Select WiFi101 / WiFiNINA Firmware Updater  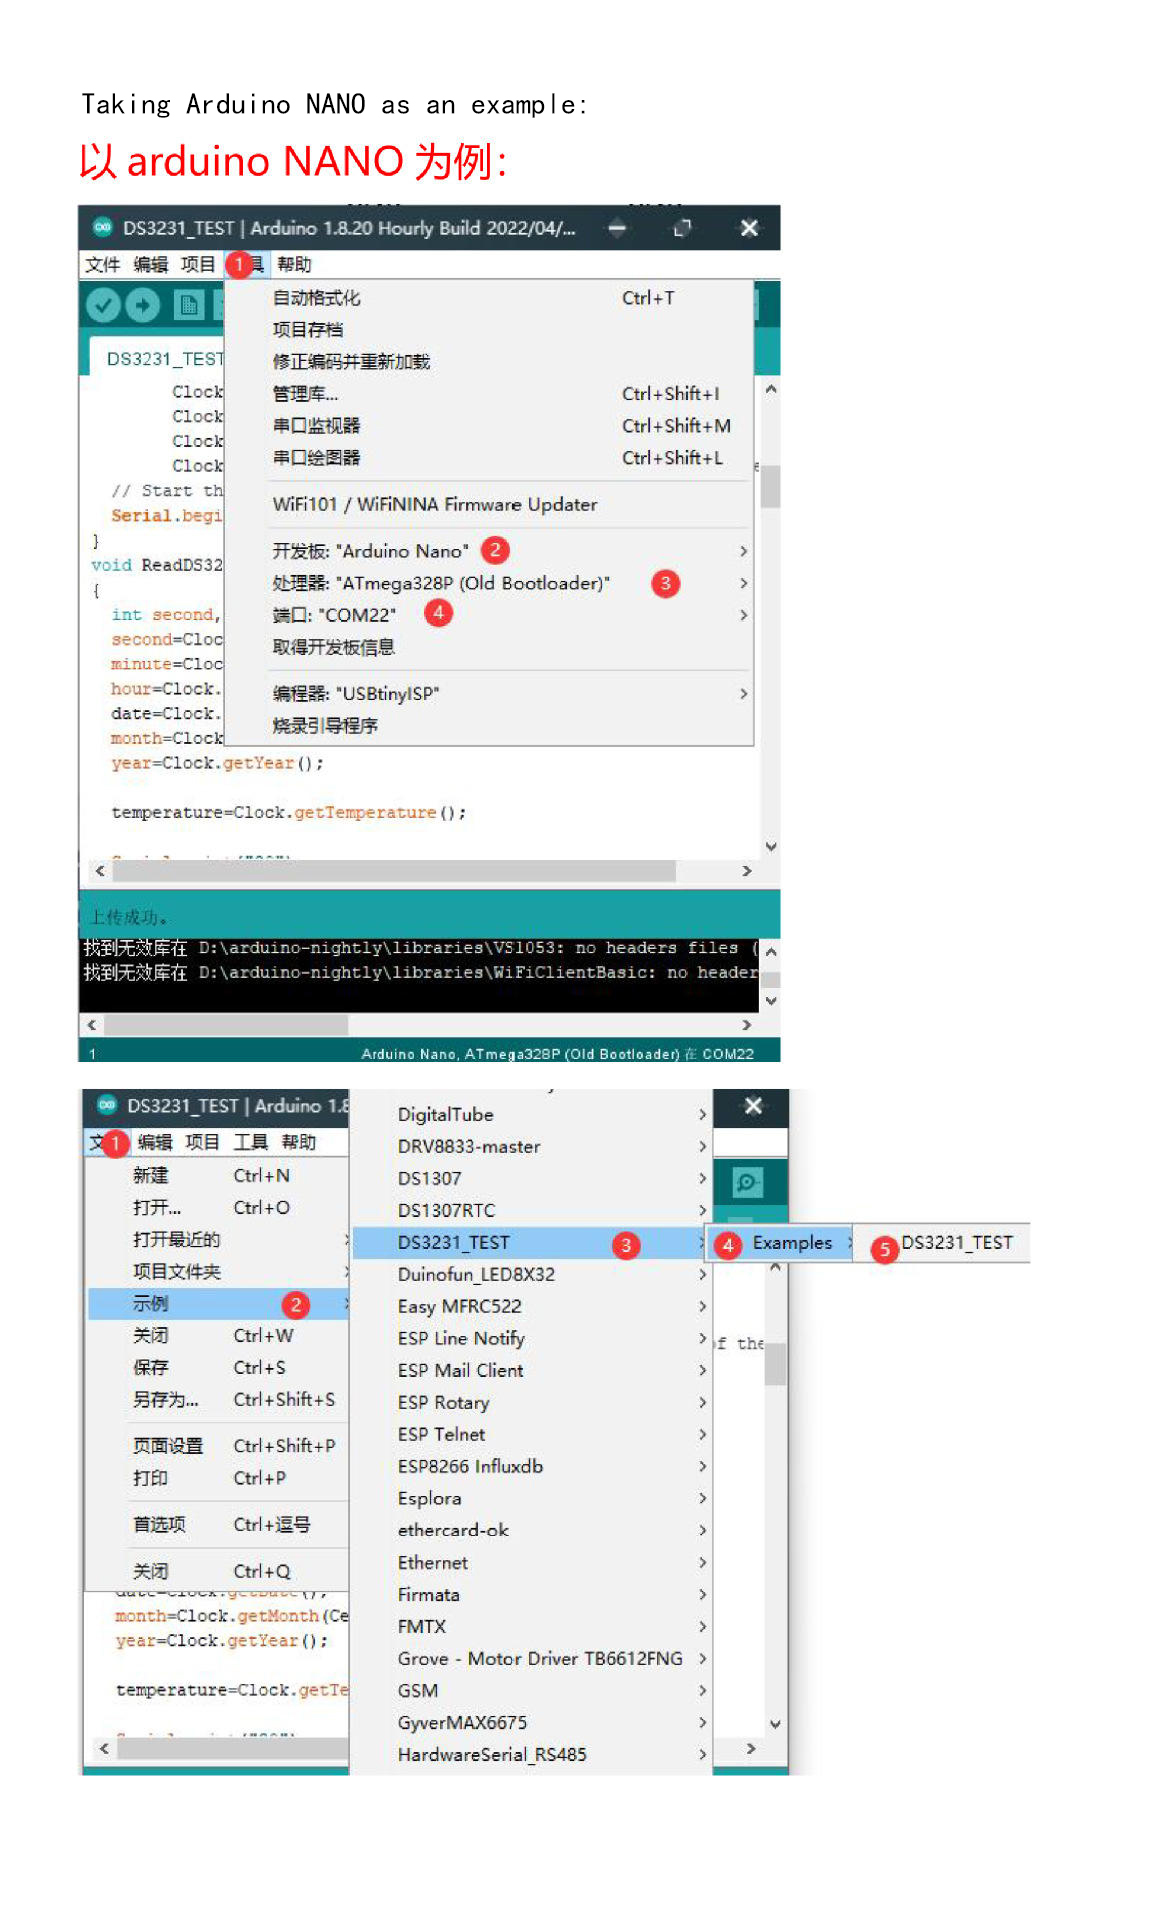pyautogui.click(x=489, y=505)
